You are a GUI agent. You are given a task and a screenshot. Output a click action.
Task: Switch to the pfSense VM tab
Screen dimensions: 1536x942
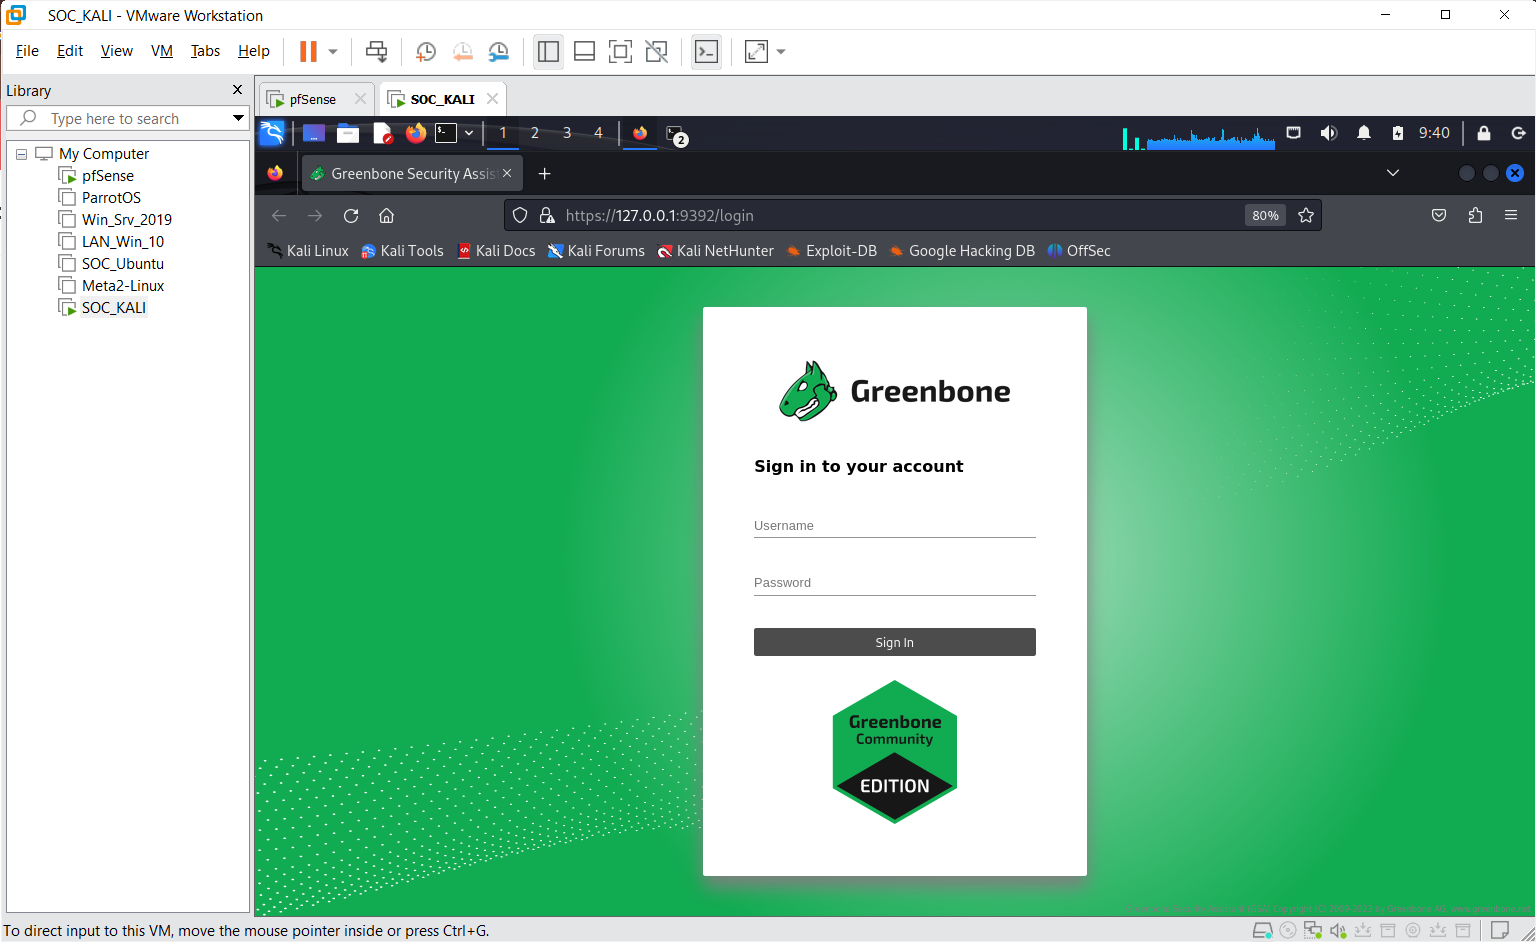tap(312, 99)
